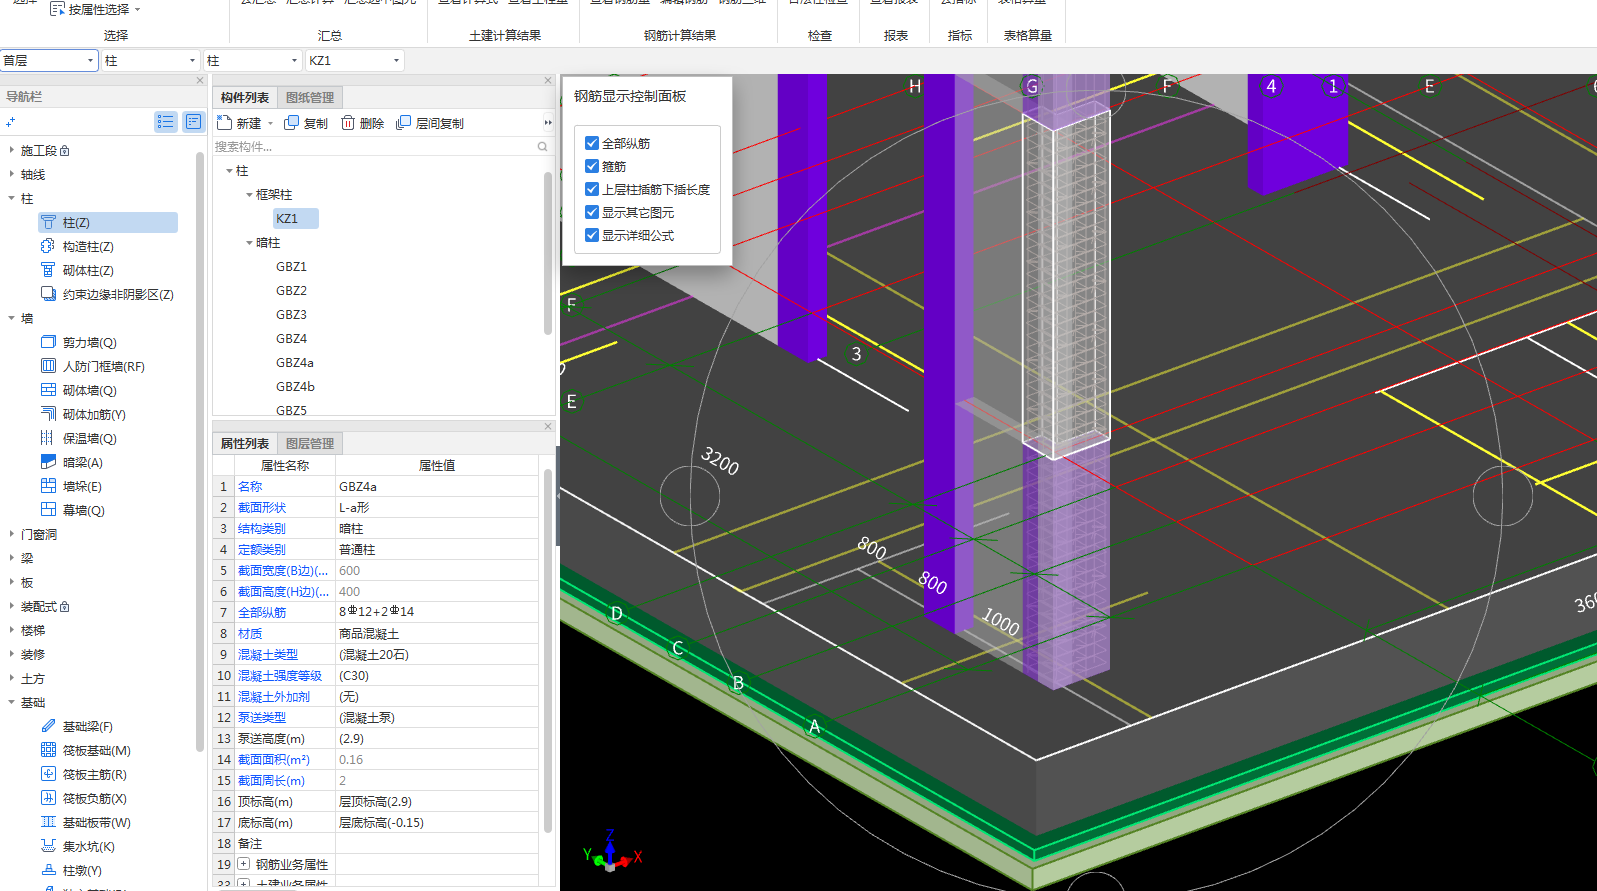
Task: Click 按属性选择 in ribbon
Action: (x=95, y=9)
